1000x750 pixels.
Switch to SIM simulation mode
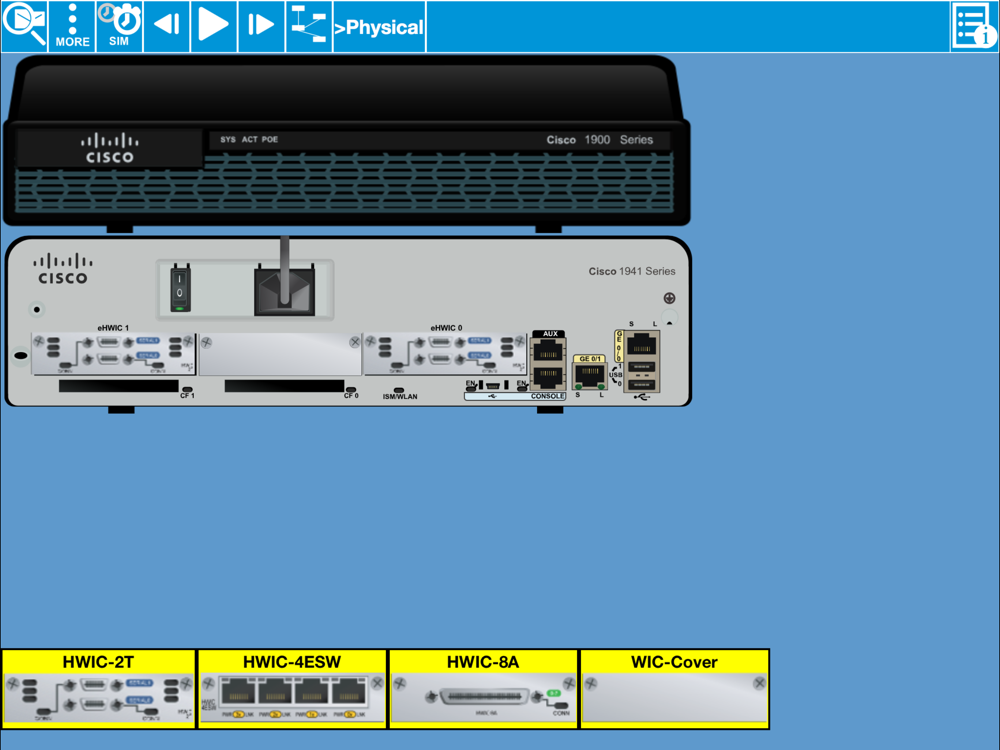click(x=119, y=26)
